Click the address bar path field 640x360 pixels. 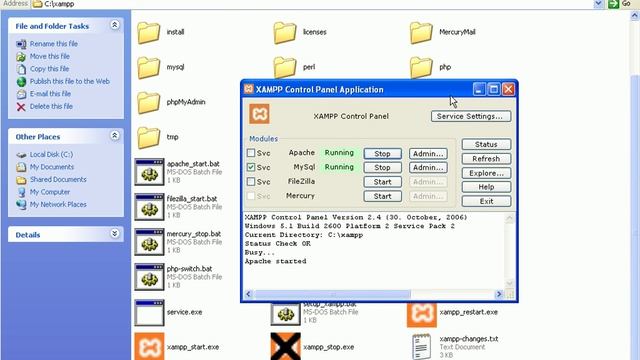(312, 4)
